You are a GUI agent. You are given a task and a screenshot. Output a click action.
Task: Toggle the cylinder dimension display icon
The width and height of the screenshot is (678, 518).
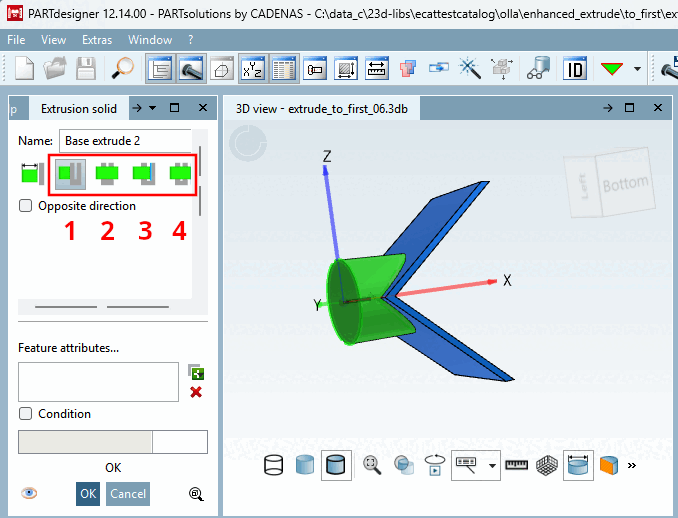point(578,465)
